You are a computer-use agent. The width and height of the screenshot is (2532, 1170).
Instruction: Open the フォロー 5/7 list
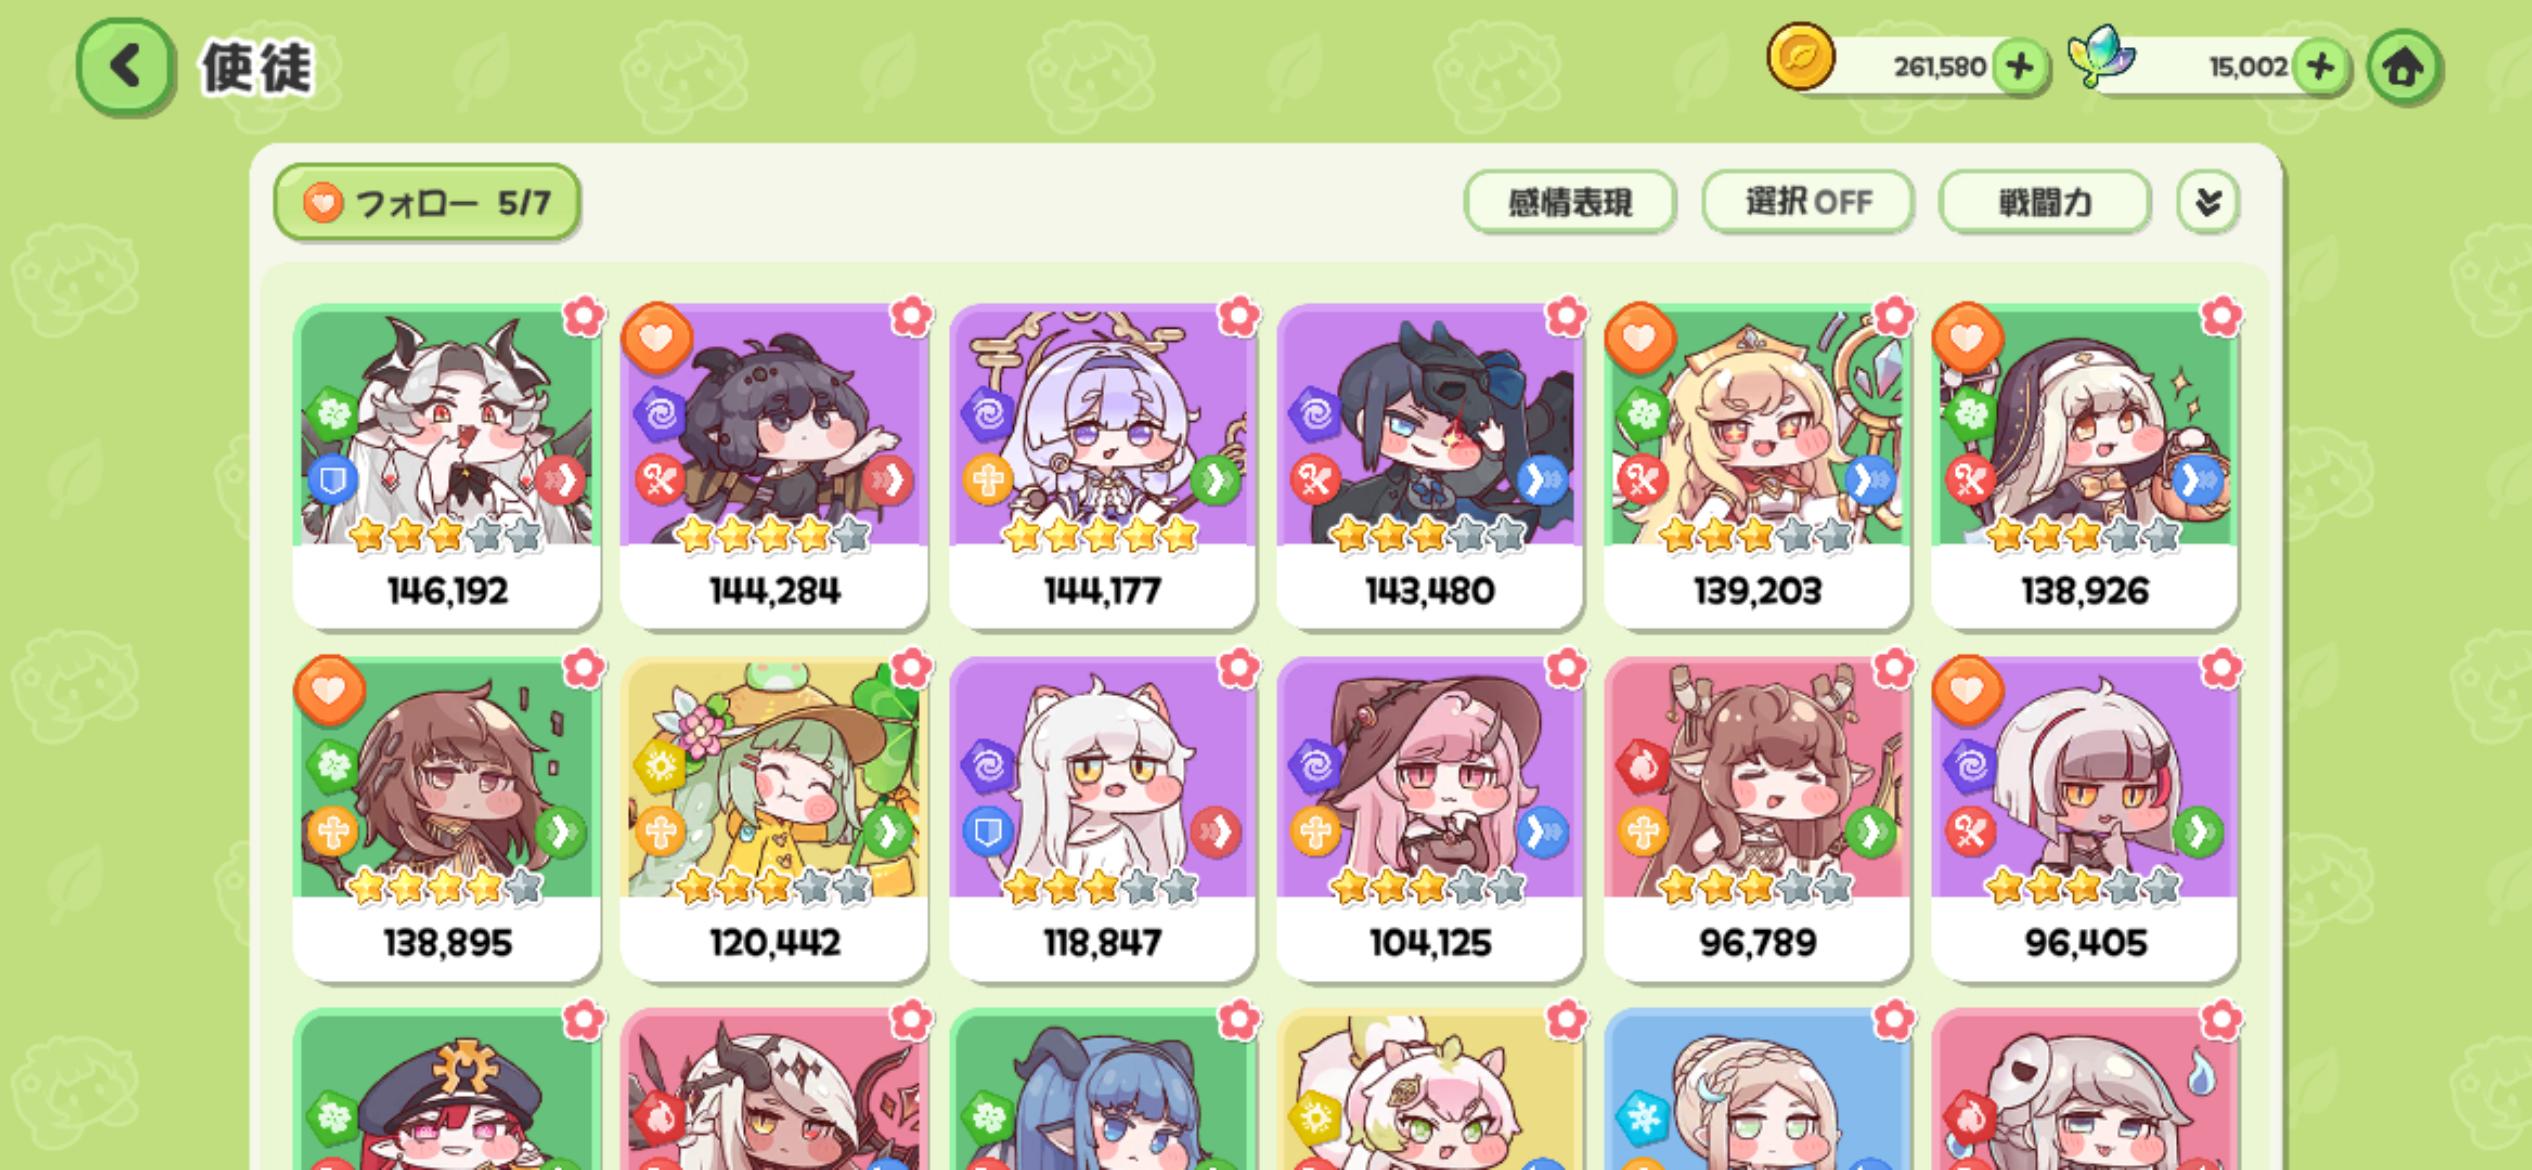point(427,202)
